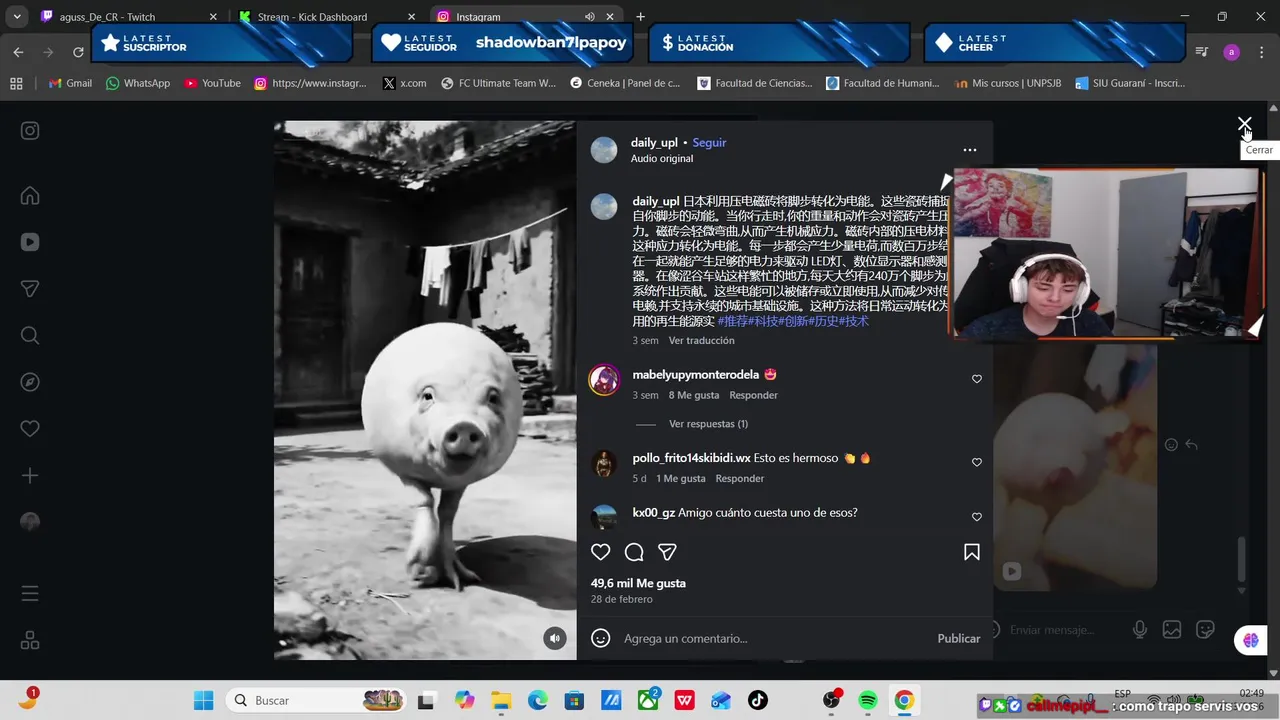Open Spotify from the taskbar

(868, 701)
